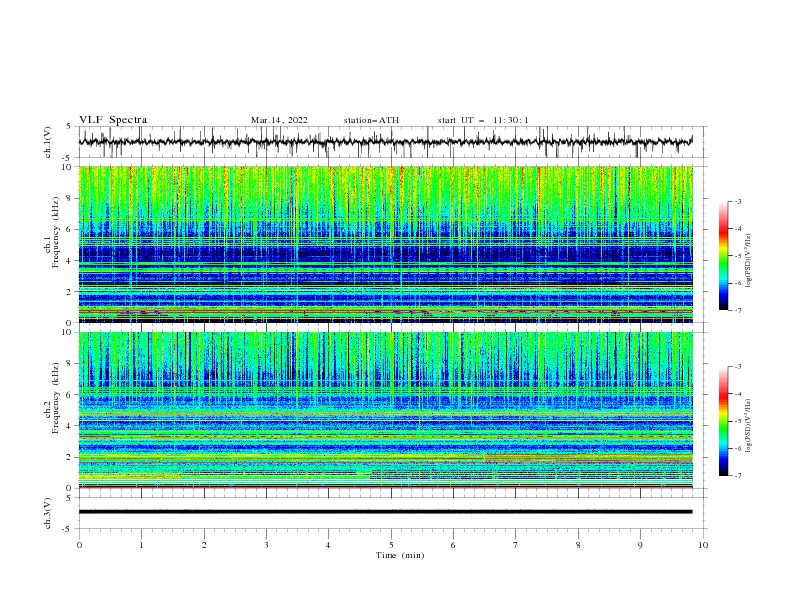Click the "8" kHz tick of ch.1 spectrogram

click(x=69, y=198)
